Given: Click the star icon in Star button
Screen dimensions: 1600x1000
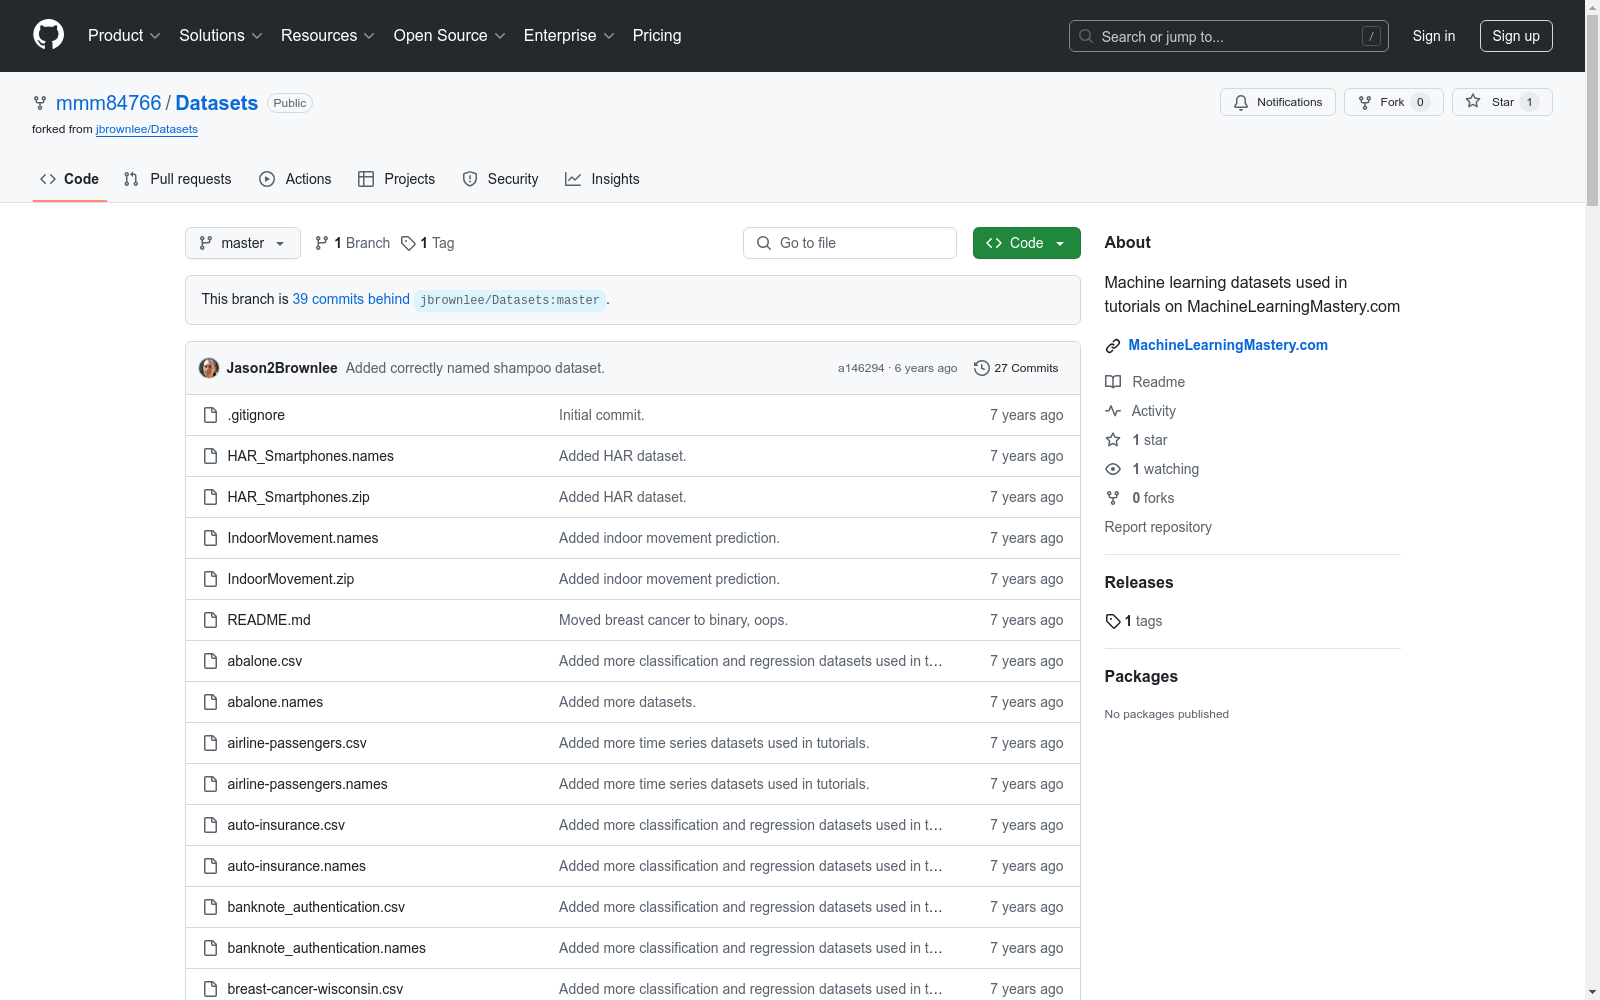Looking at the screenshot, I should click(1473, 101).
